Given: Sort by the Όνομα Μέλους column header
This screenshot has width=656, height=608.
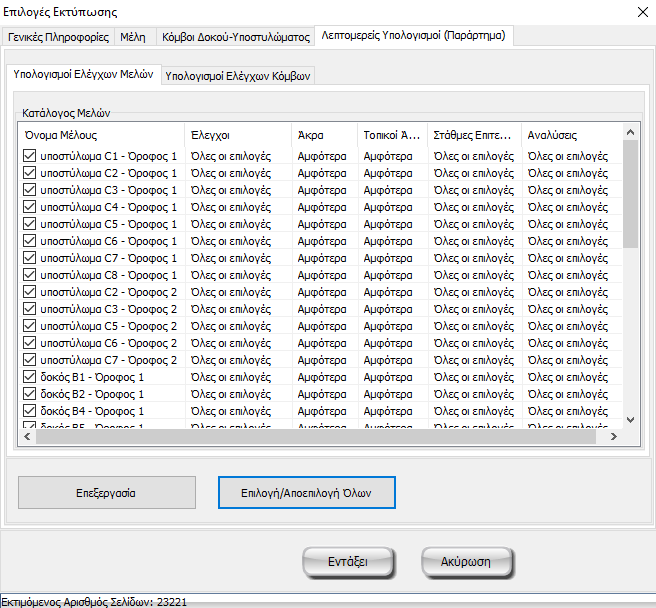Looking at the screenshot, I should tap(100, 134).
